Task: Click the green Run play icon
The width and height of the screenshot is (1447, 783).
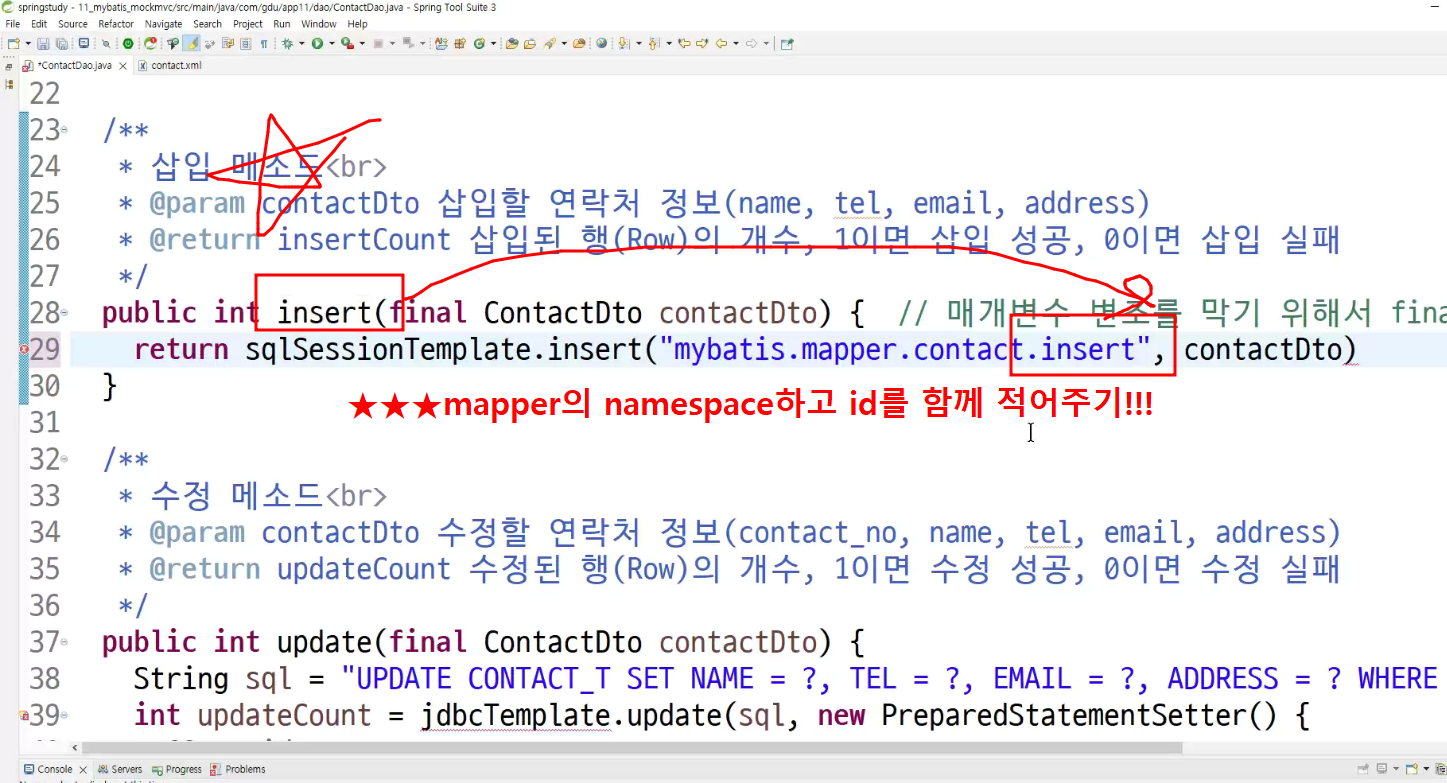Action: point(316,44)
